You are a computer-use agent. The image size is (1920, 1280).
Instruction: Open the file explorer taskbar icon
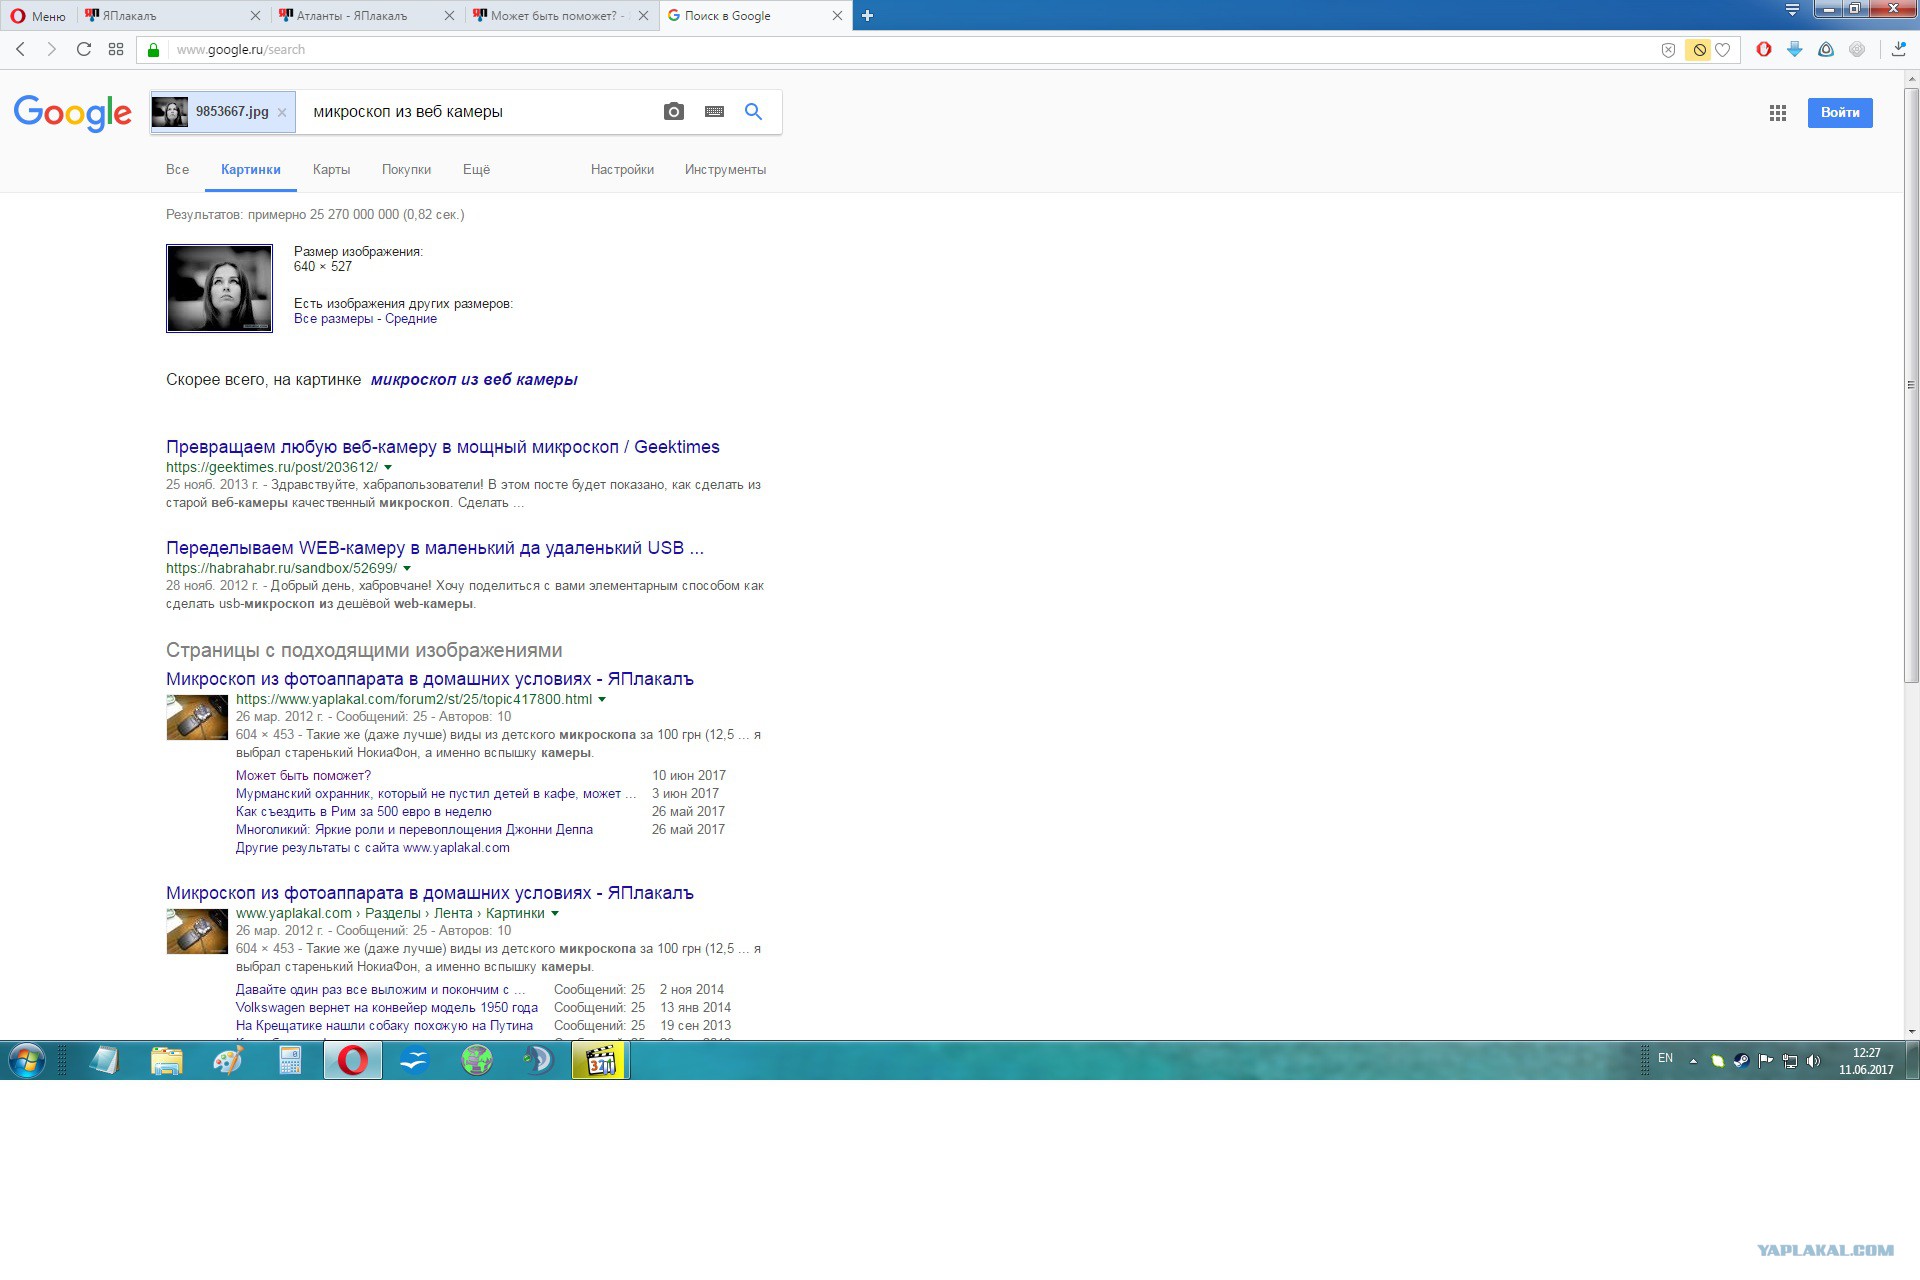(x=167, y=1060)
